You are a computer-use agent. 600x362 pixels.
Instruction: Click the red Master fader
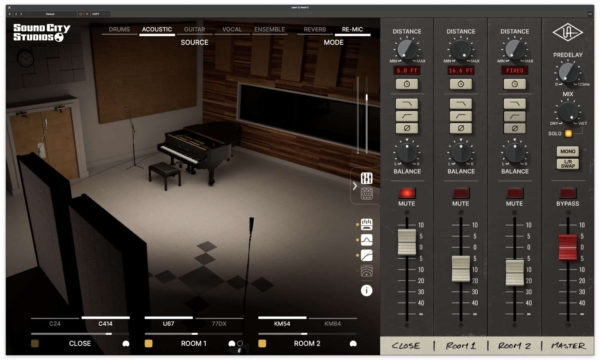(x=568, y=248)
